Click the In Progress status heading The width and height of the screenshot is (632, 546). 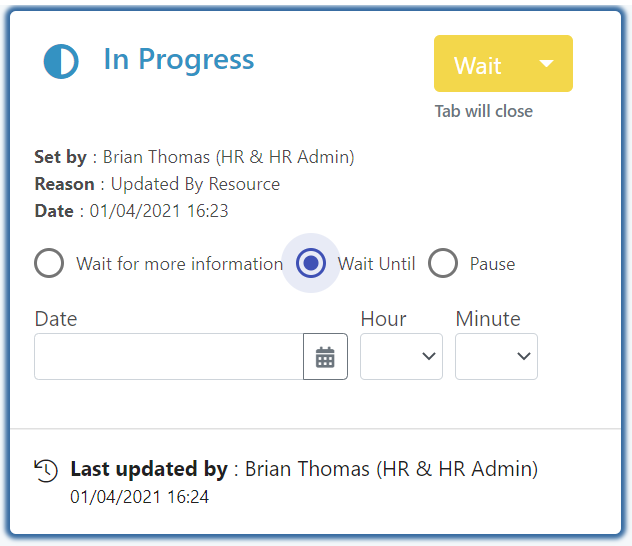[x=179, y=59]
